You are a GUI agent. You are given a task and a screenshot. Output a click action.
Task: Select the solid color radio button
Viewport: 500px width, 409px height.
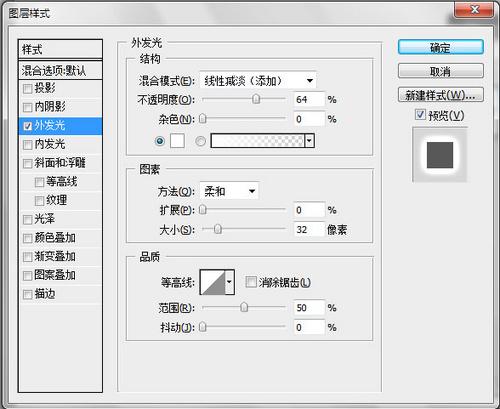[160, 141]
